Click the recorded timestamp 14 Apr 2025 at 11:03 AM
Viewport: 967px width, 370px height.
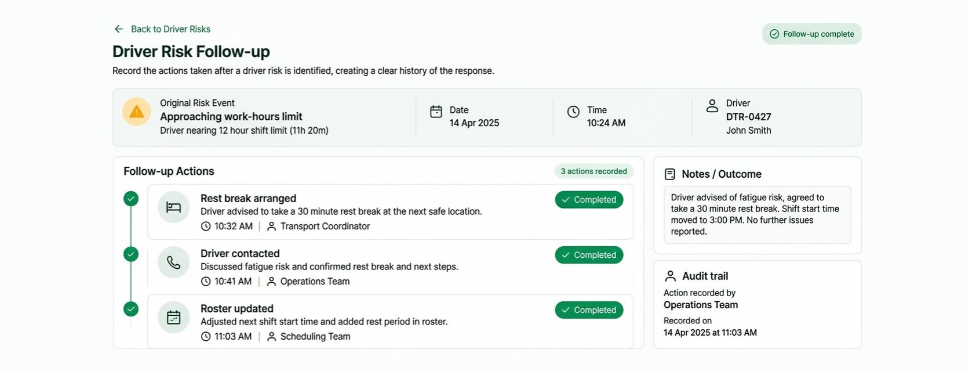[x=710, y=332]
